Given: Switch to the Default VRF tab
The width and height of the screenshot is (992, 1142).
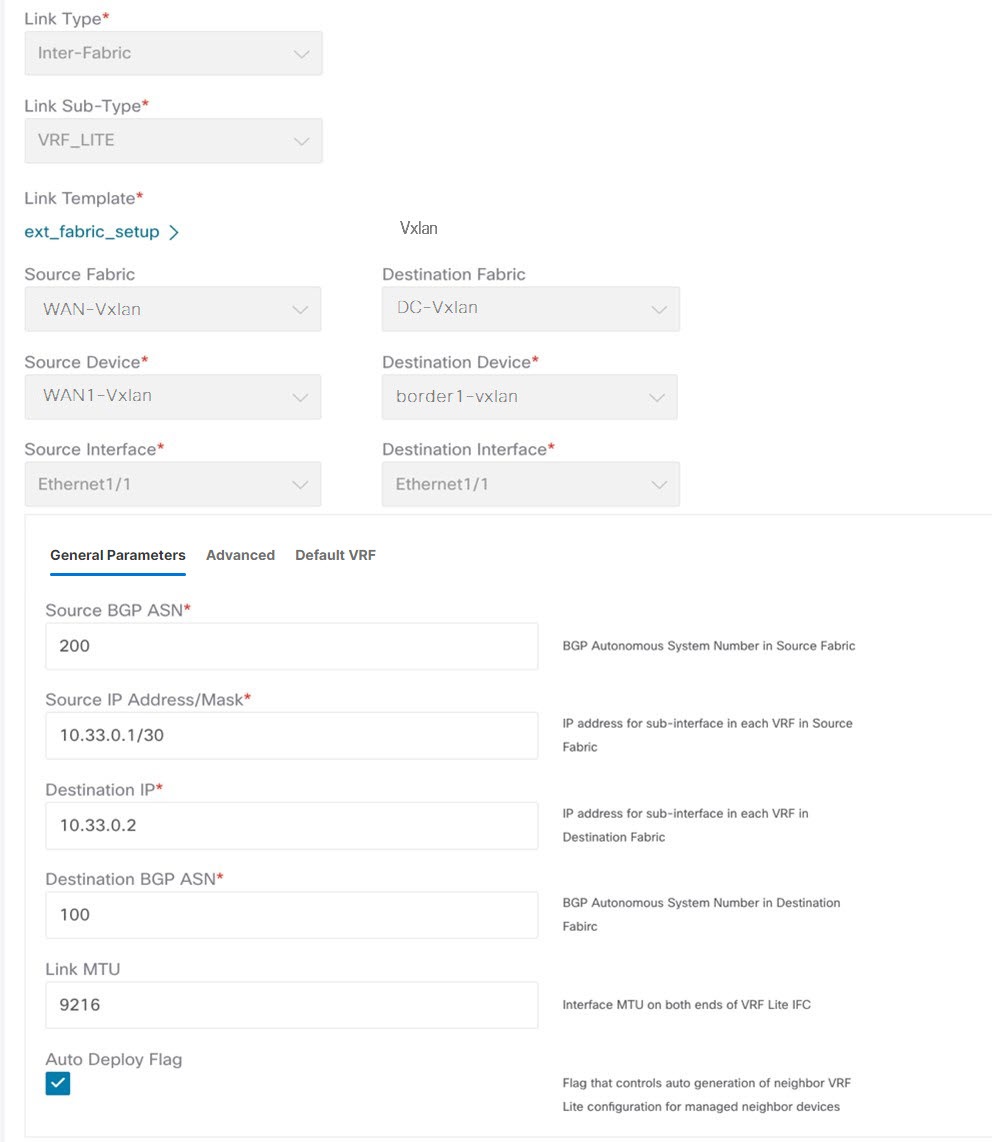Looking at the screenshot, I should pyautogui.click(x=335, y=555).
